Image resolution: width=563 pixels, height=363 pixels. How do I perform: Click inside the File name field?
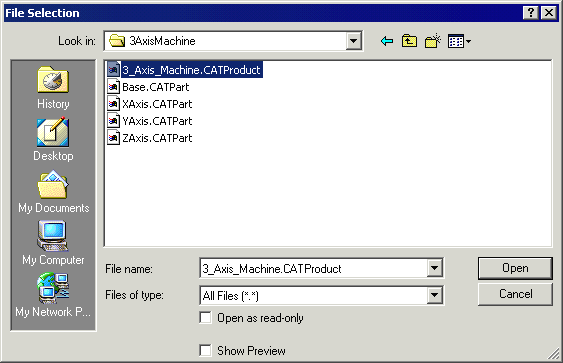(x=313, y=268)
